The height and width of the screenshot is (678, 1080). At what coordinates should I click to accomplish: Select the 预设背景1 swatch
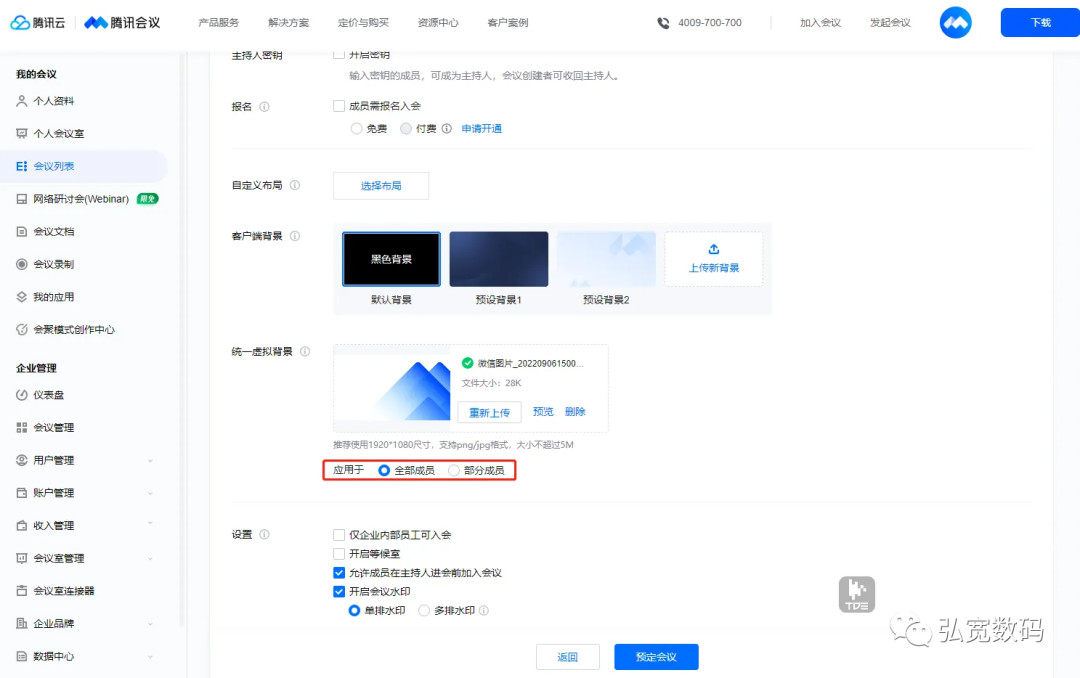point(498,258)
